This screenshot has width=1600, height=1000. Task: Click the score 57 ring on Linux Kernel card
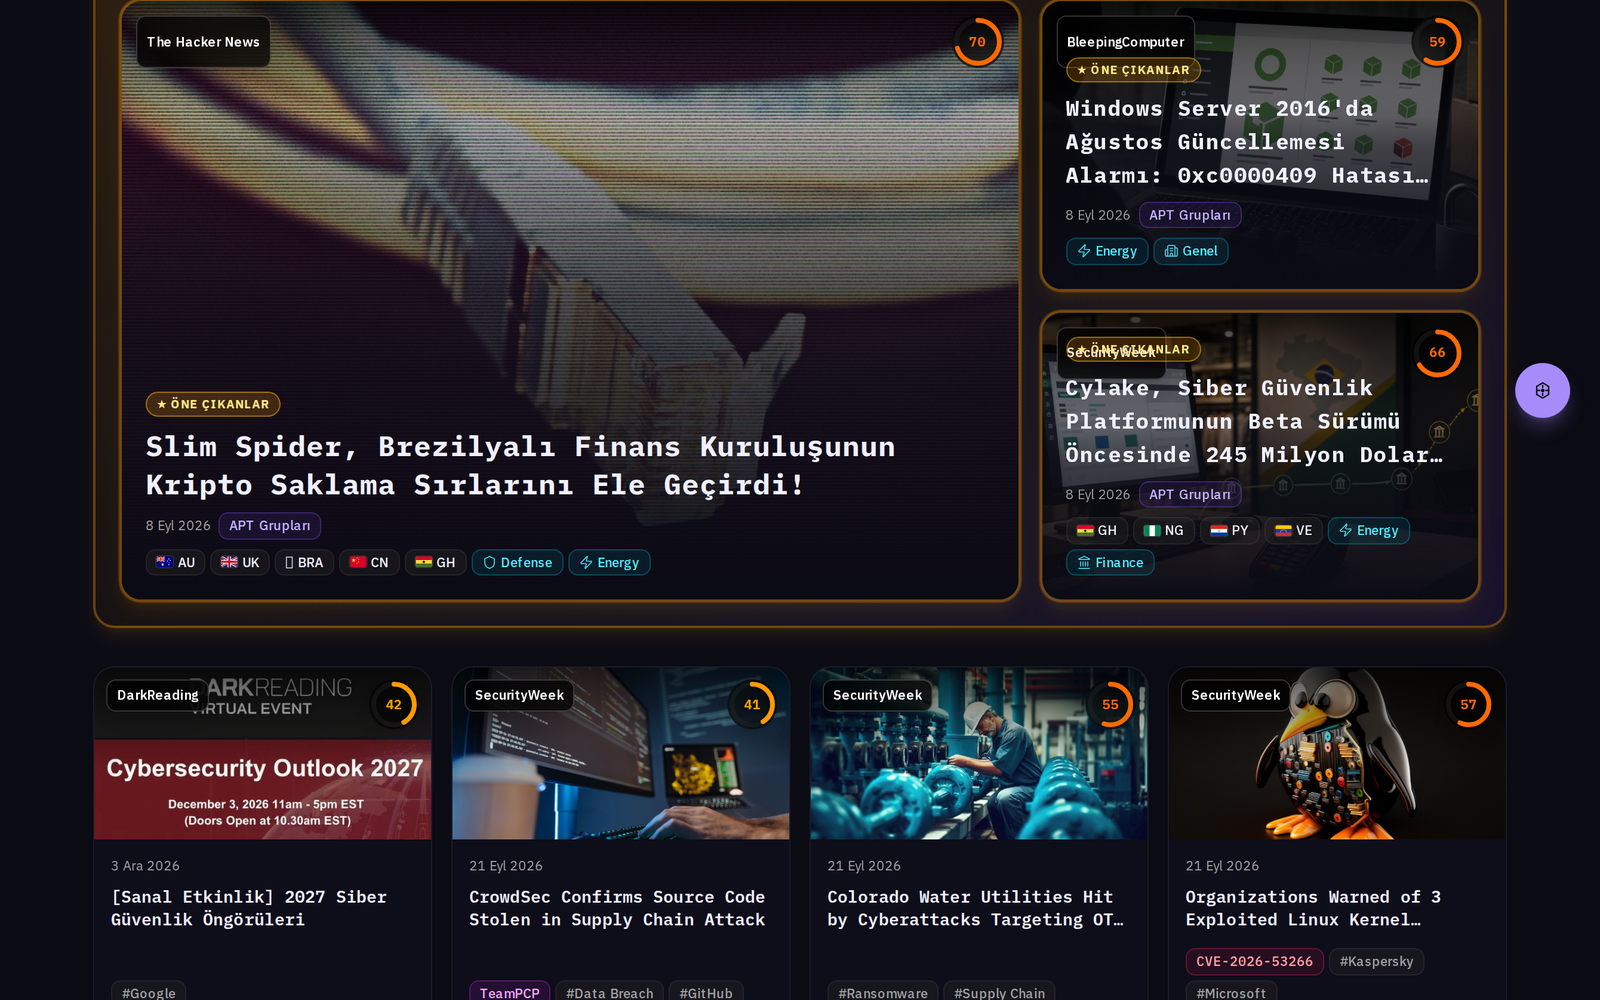point(1468,705)
